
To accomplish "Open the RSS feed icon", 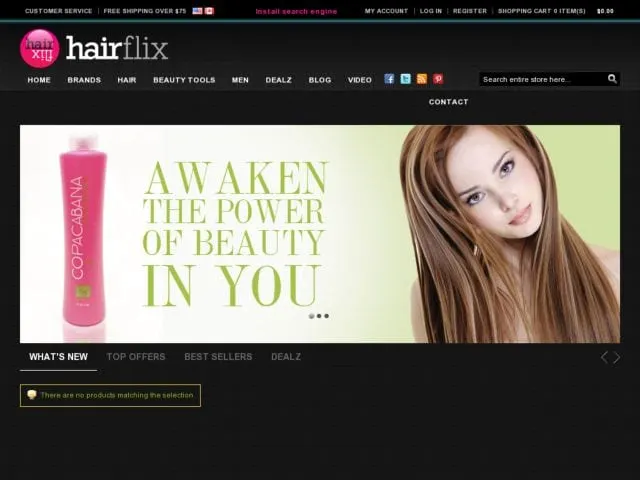I will click(x=422, y=79).
